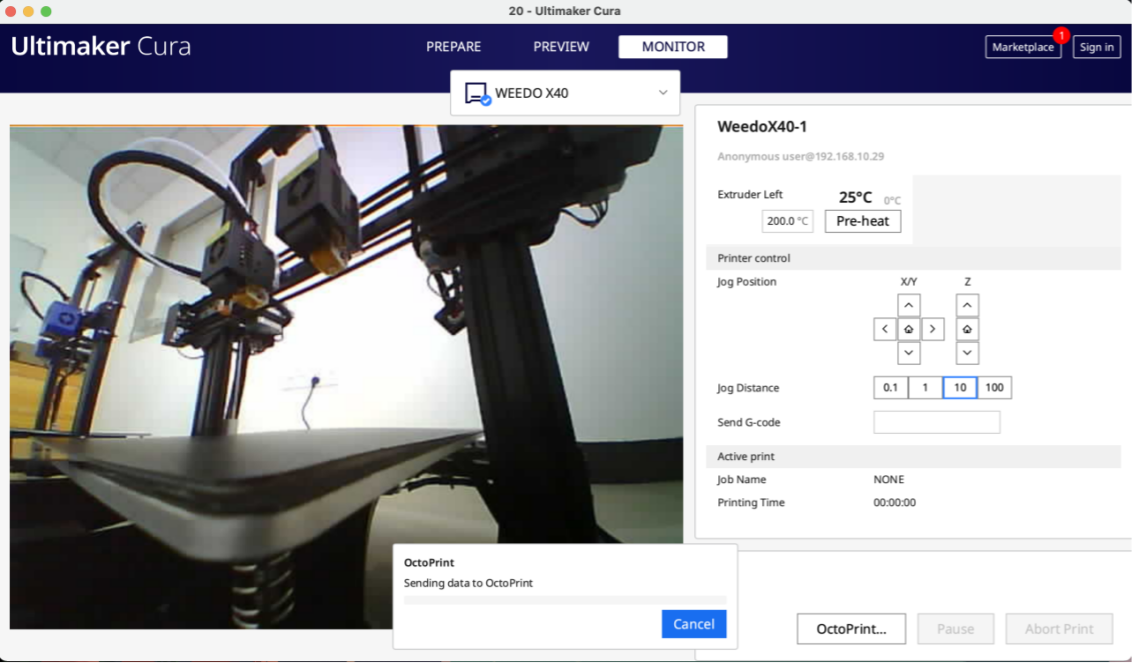Click the extruder target temperature field
Screen dimensions: 1136x666
click(x=787, y=221)
